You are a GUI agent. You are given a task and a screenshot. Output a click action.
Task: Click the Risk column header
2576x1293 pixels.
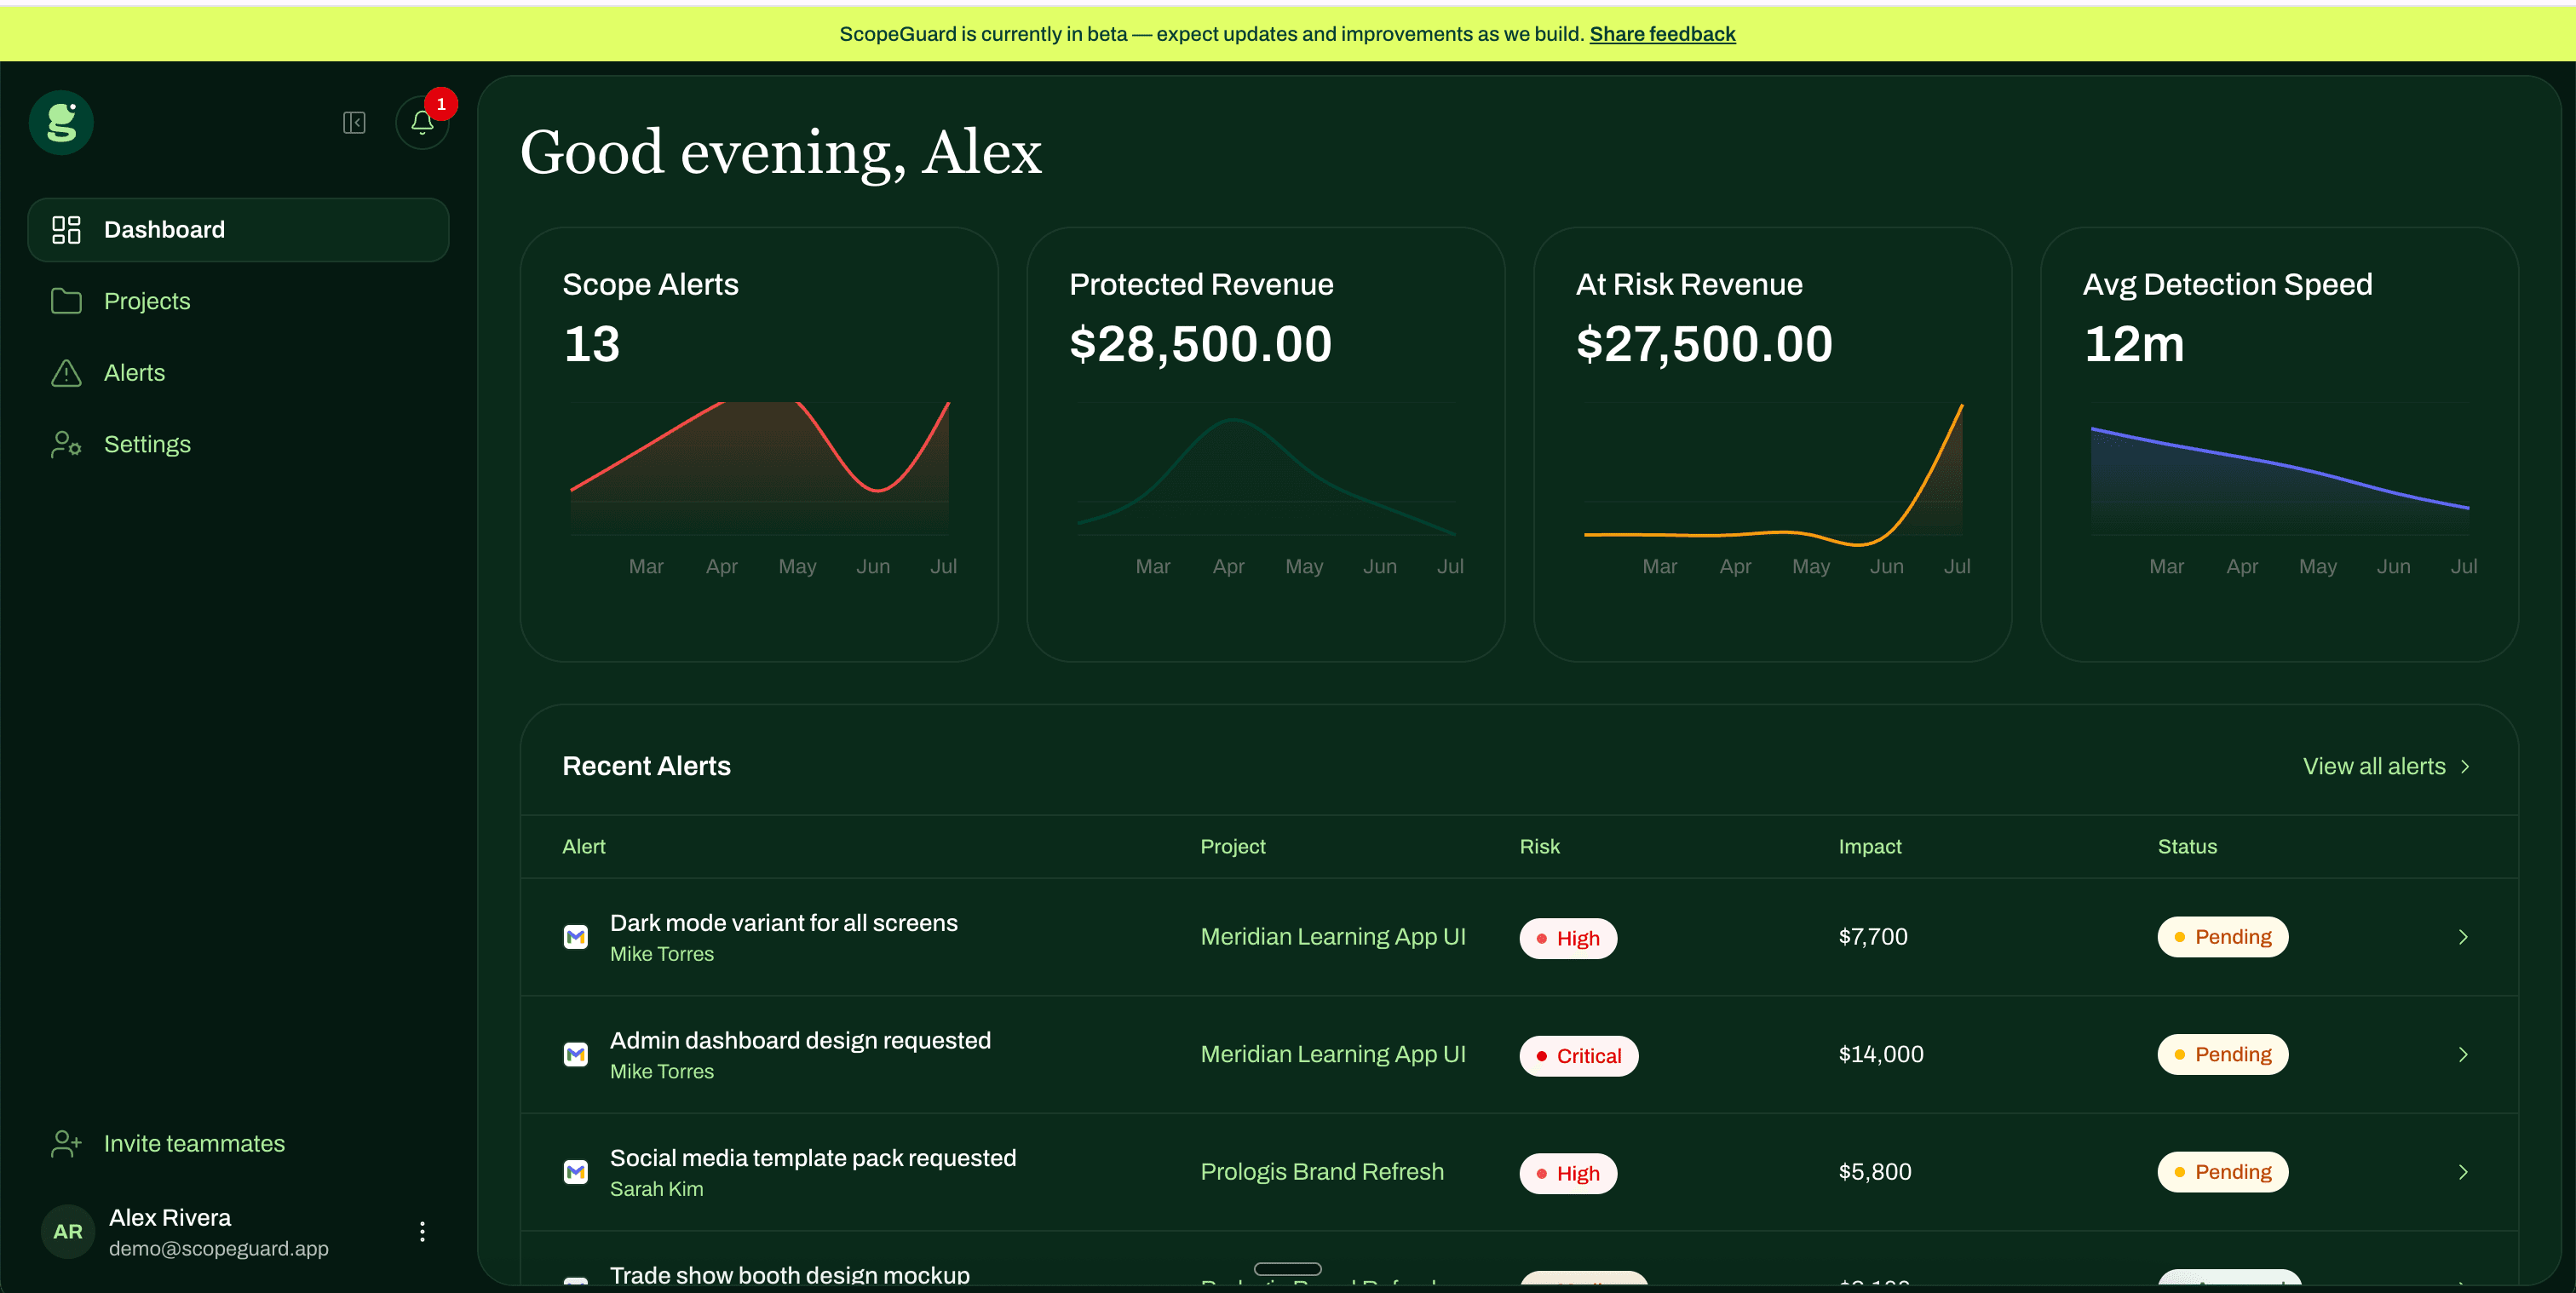(x=1540, y=847)
